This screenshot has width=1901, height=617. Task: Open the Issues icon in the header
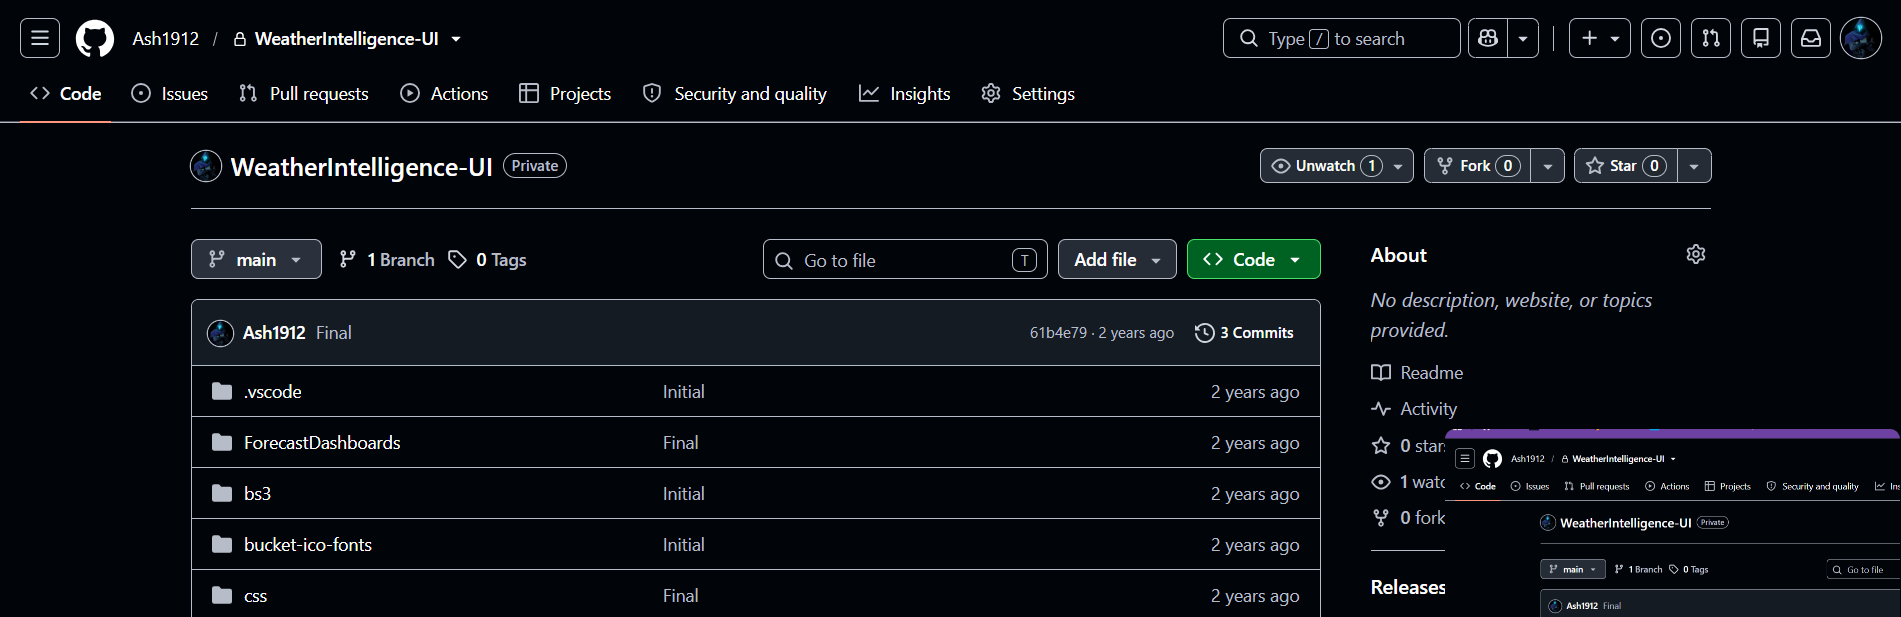click(1661, 38)
